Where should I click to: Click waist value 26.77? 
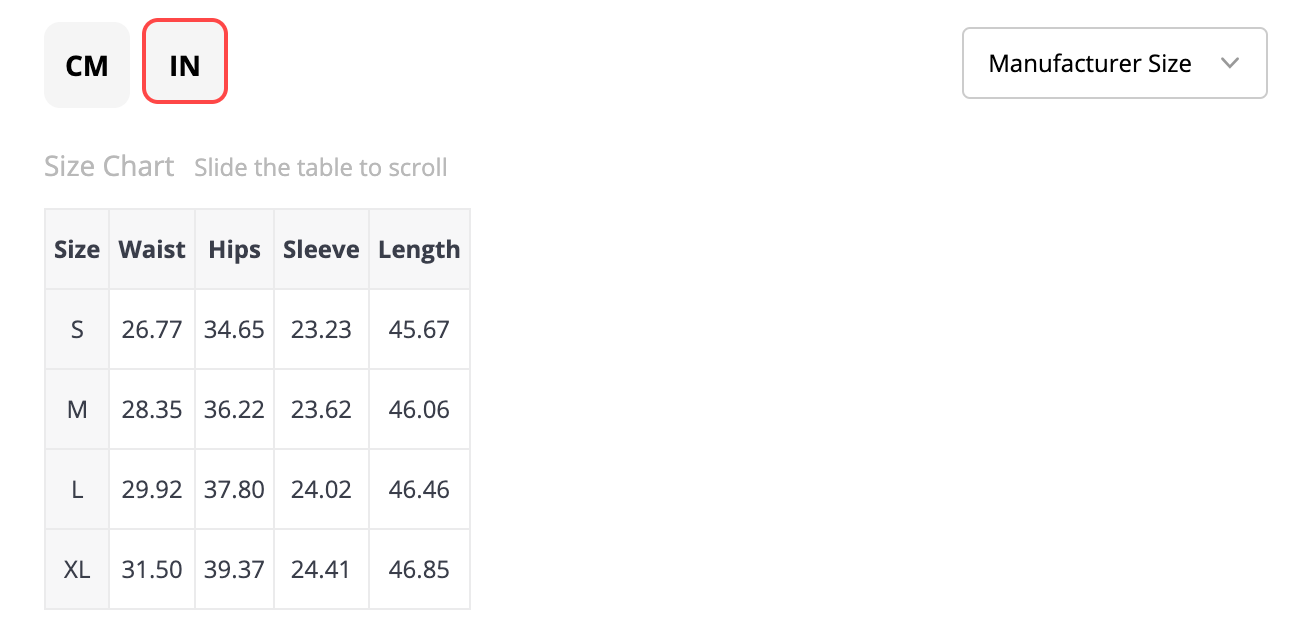152,330
